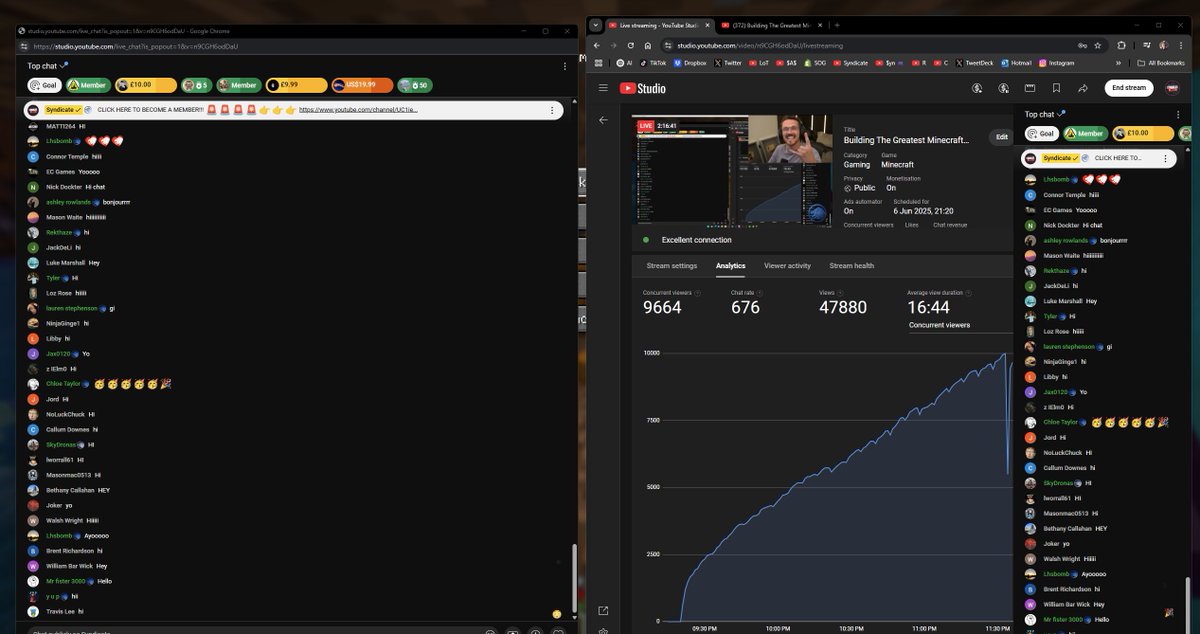Click the 9664 concurrent viewers value
This screenshot has width=1200, height=634.
click(x=662, y=308)
